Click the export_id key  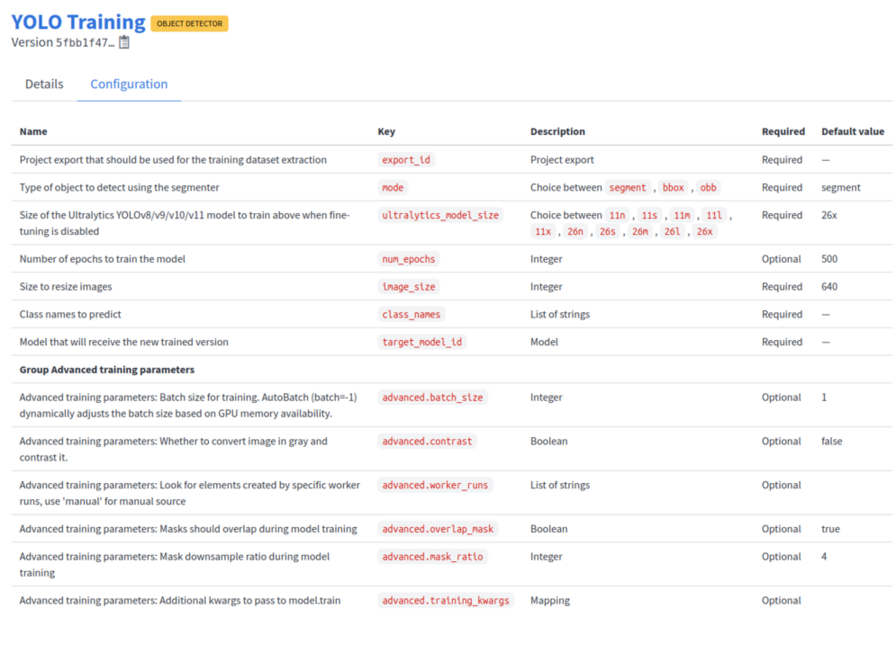(x=406, y=159)
